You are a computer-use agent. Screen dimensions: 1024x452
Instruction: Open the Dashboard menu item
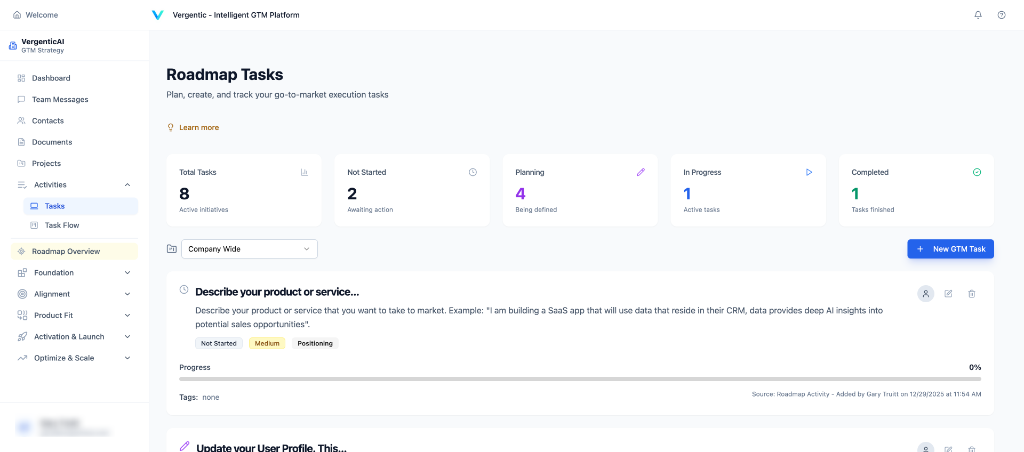coord(74,78)
